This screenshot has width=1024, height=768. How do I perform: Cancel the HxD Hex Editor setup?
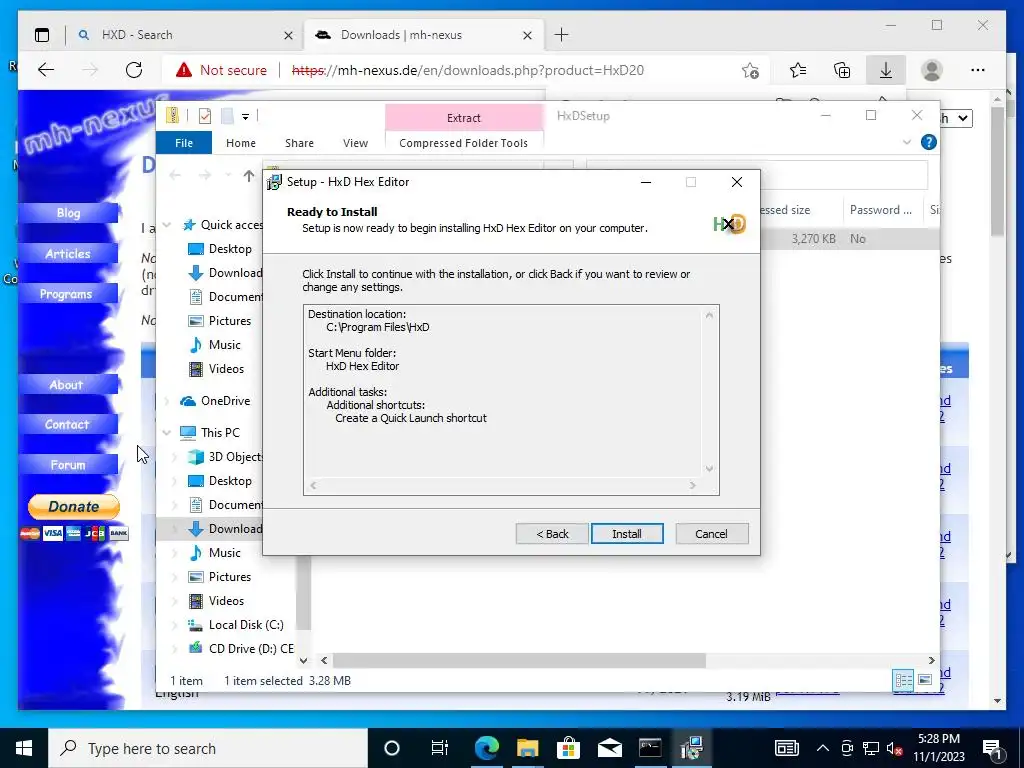pyautogui.click(x=711, y=534)
